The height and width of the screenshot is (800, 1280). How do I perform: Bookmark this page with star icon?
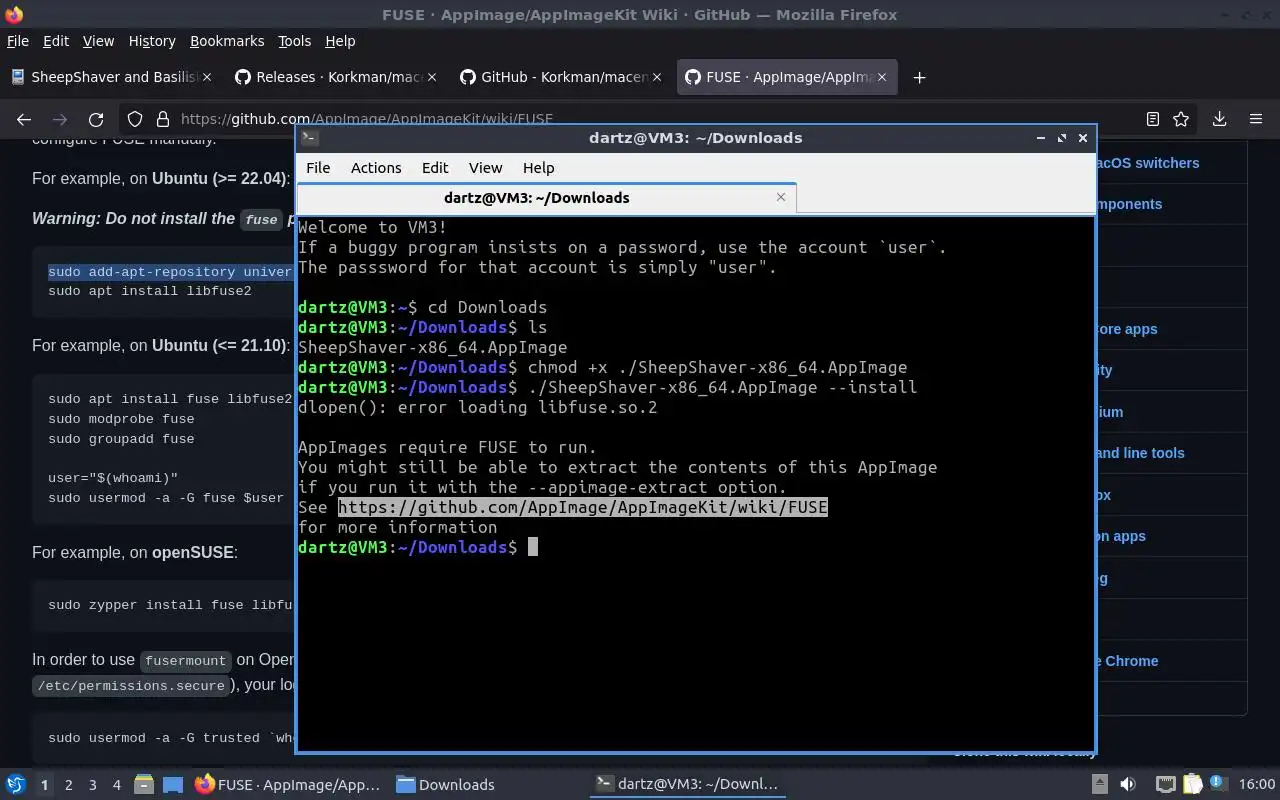[1181, 119]
